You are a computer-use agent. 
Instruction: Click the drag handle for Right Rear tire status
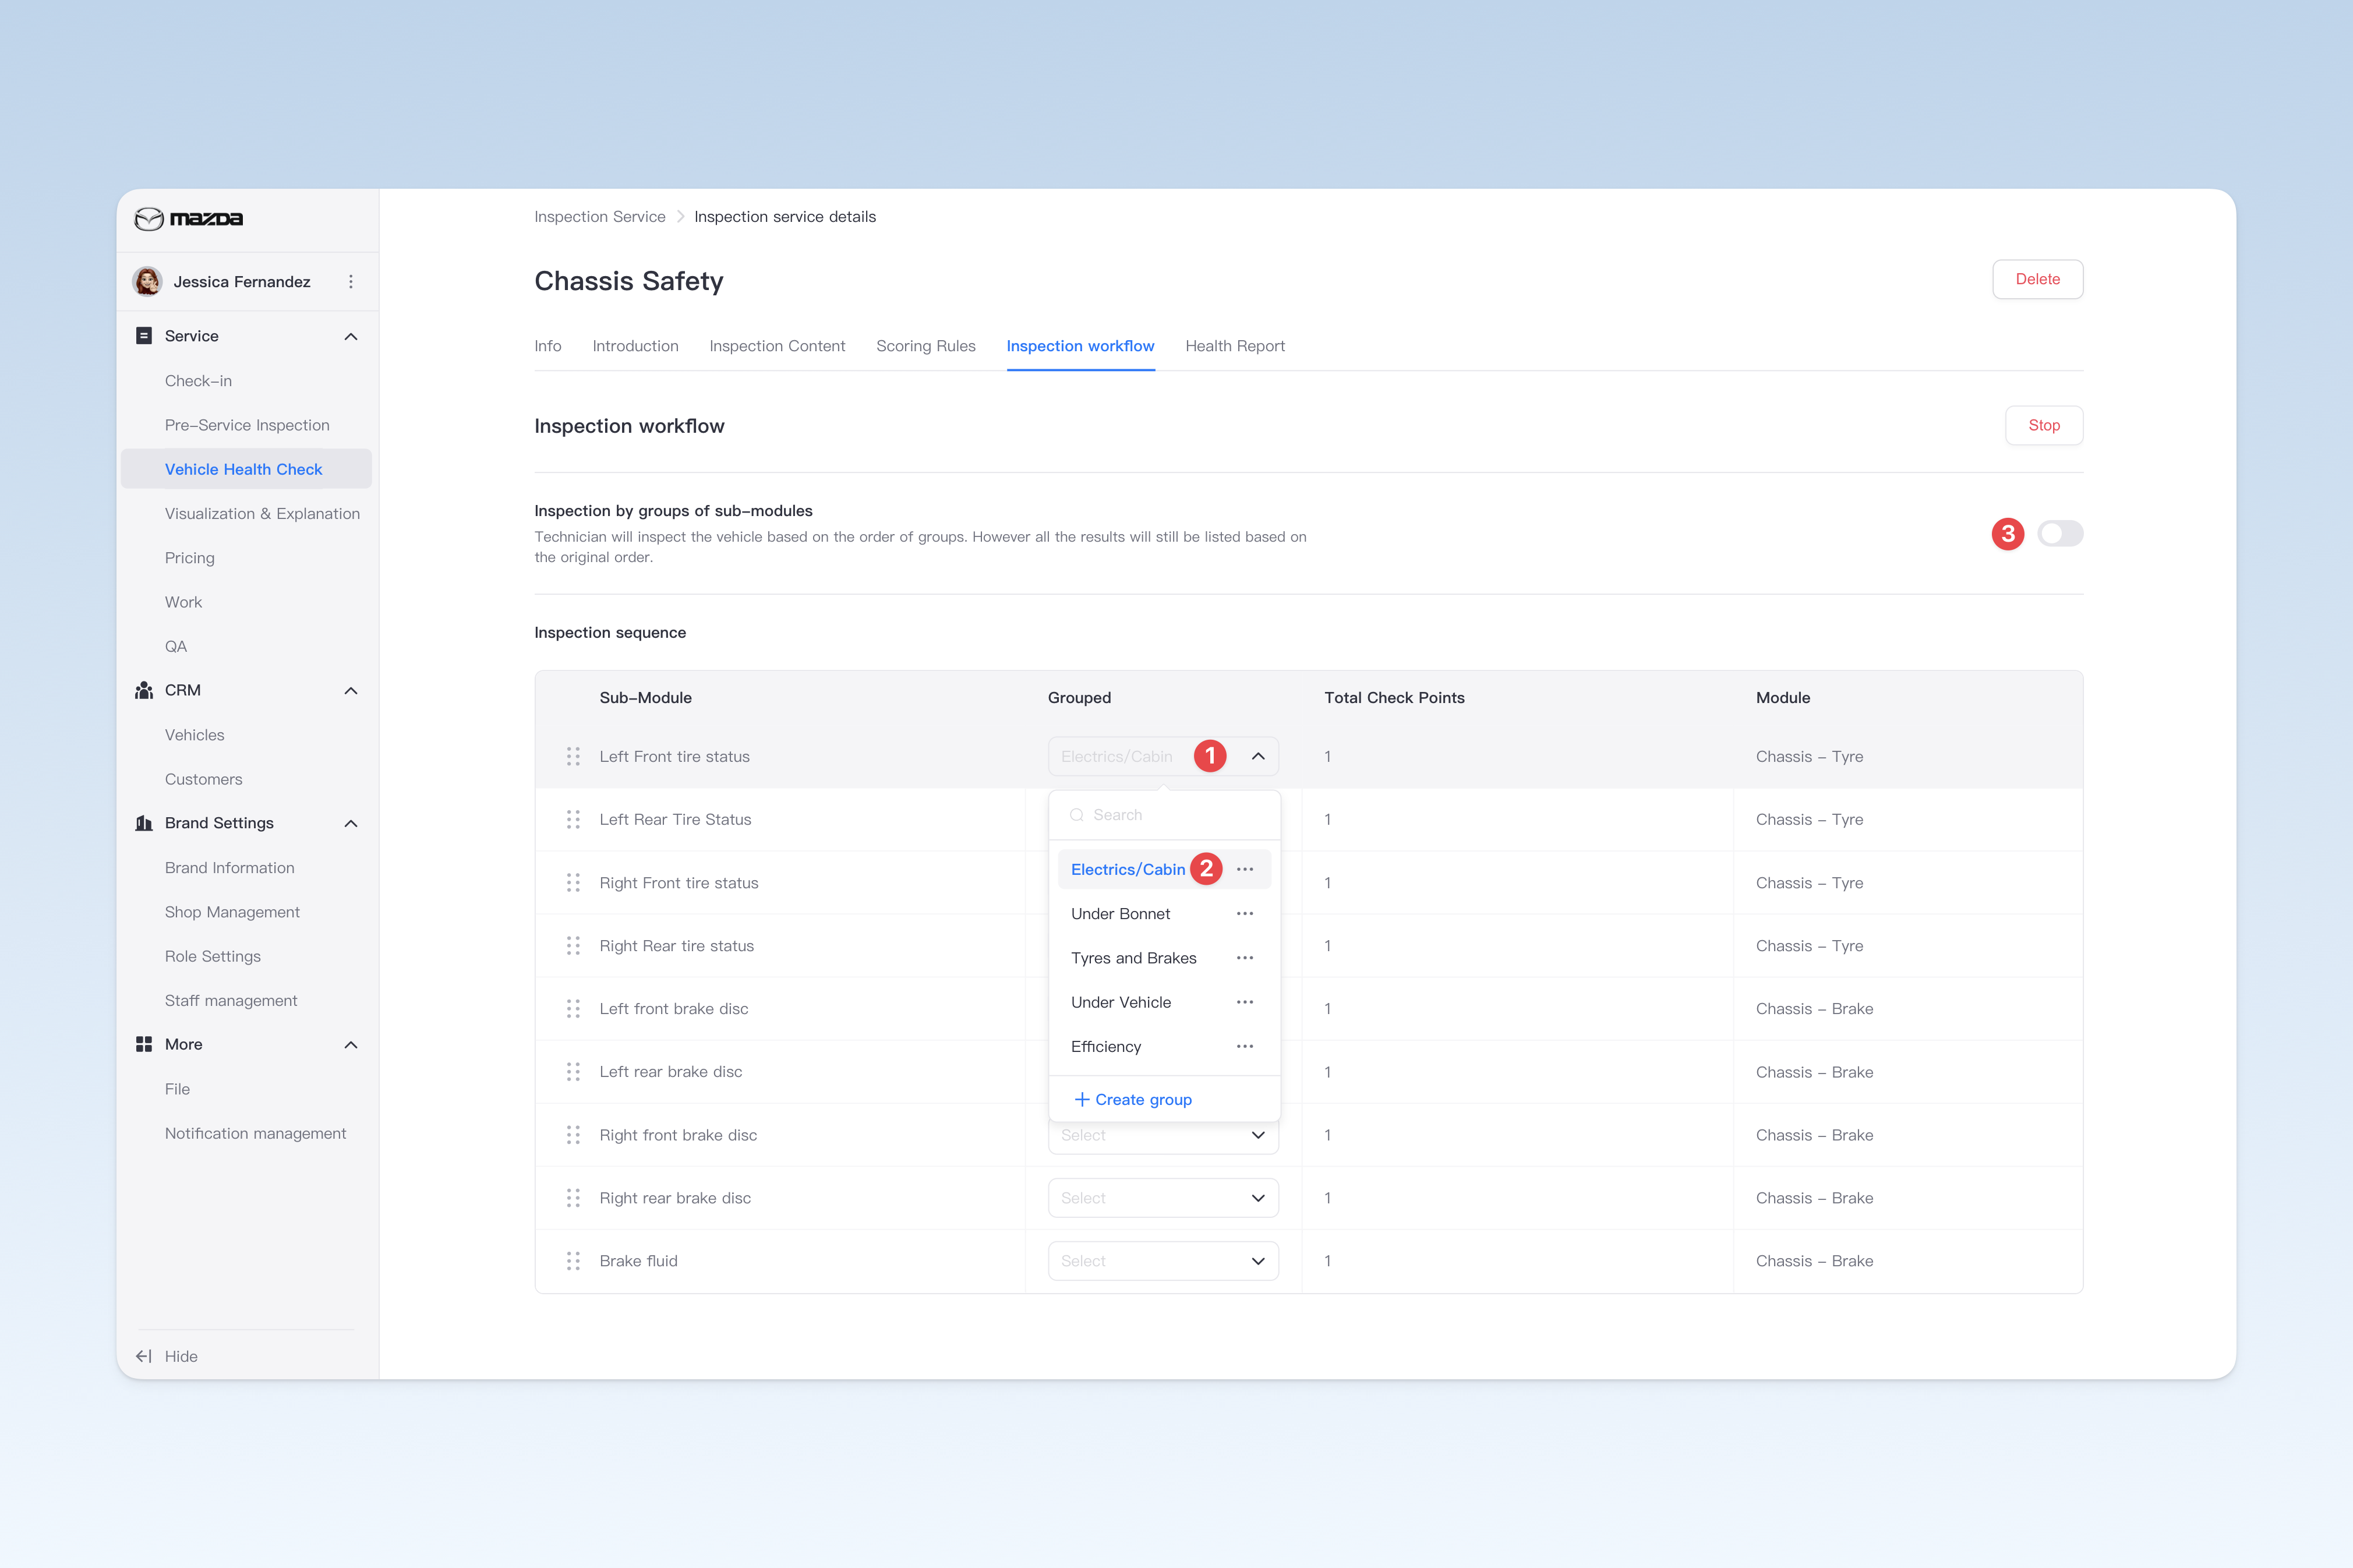click(573, 945)
